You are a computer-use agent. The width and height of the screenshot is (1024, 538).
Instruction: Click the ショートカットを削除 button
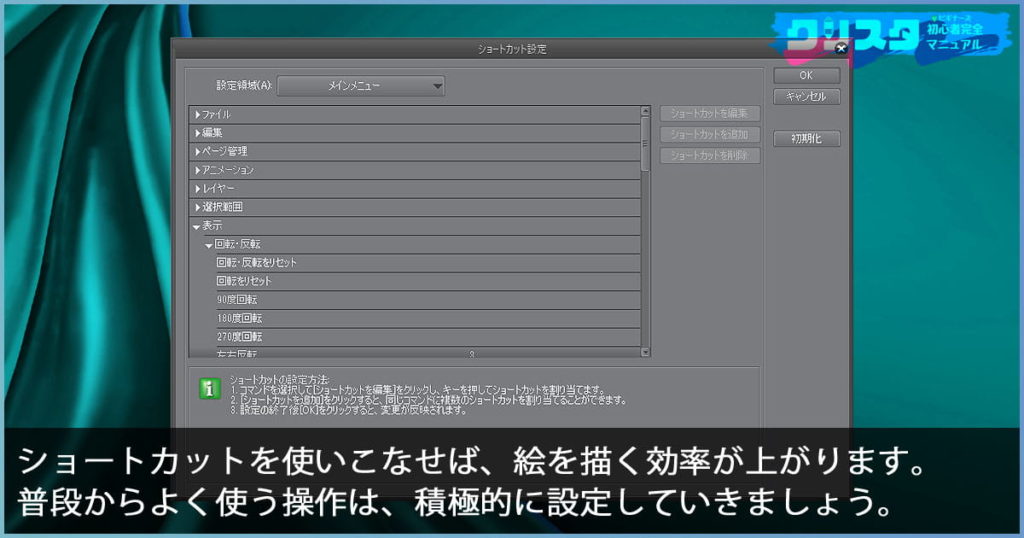[710, 155]
